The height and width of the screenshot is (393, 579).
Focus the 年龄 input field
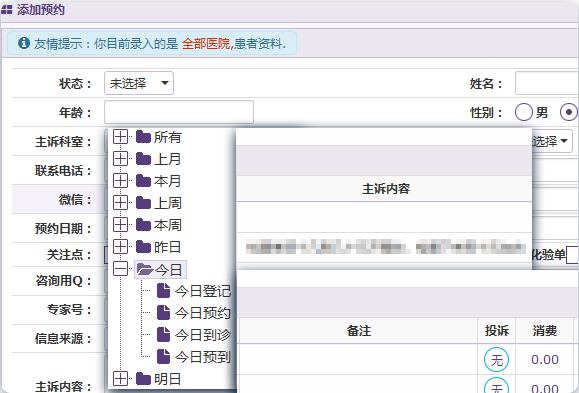click(179, 112)
